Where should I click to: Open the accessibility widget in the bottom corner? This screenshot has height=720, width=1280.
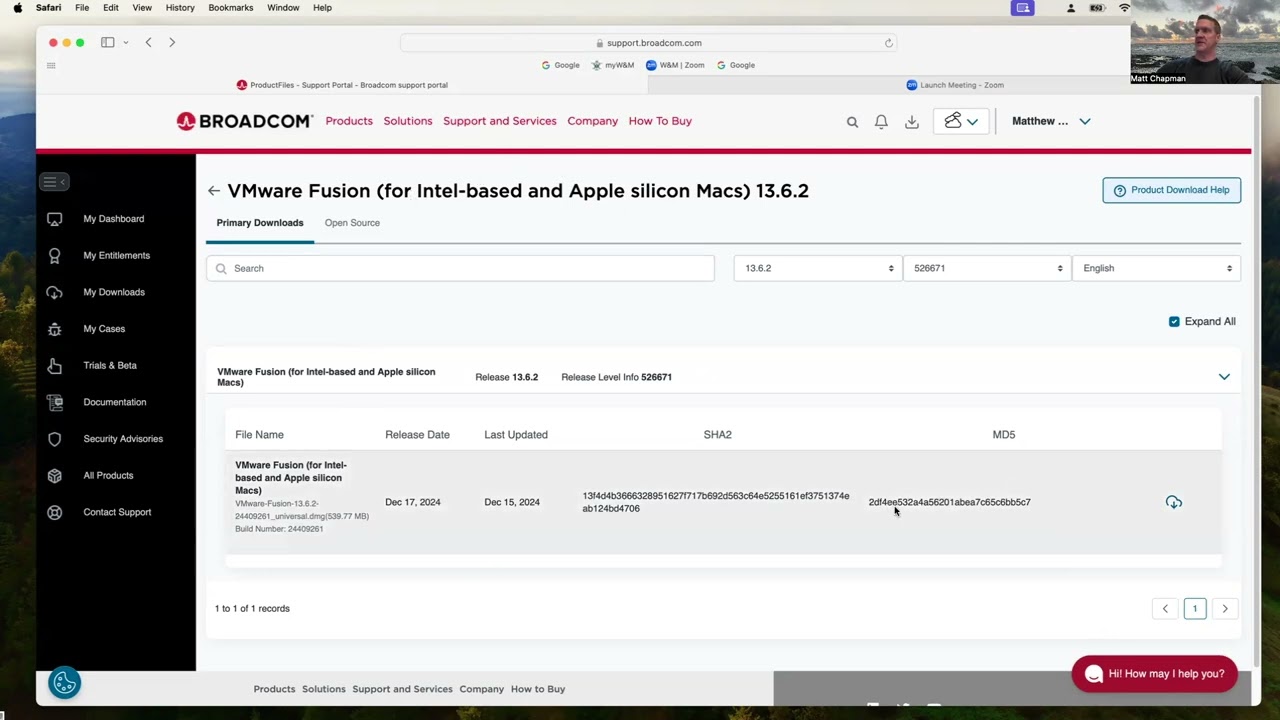click(x=64, y=682)
